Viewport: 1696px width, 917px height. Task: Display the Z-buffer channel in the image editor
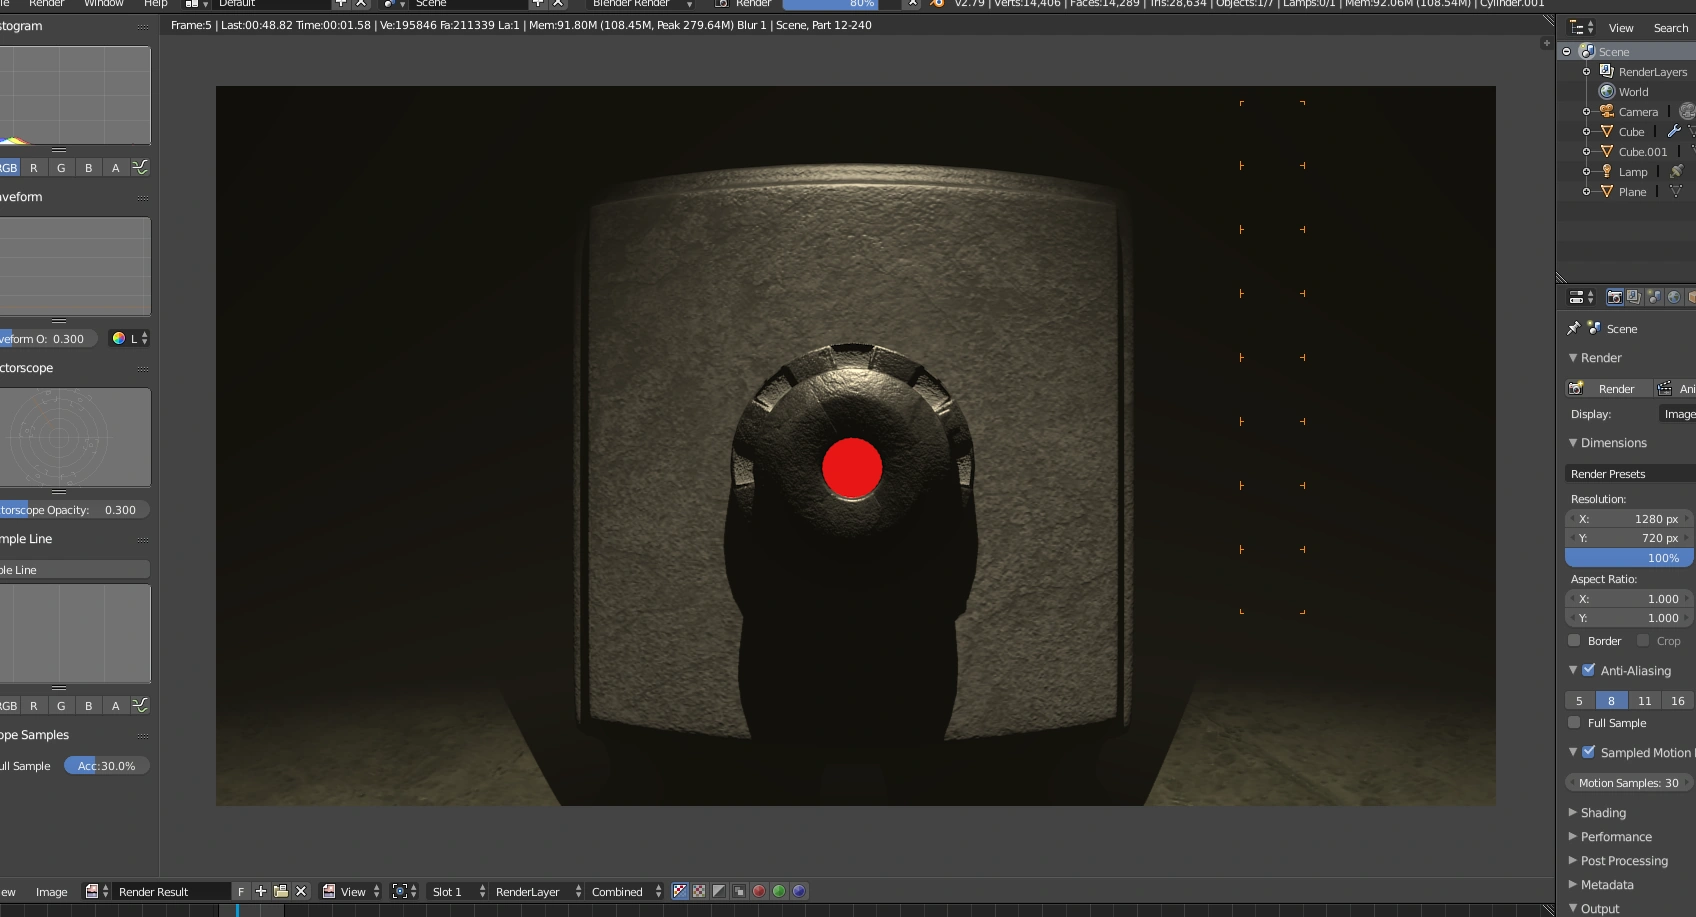(738, 891)
